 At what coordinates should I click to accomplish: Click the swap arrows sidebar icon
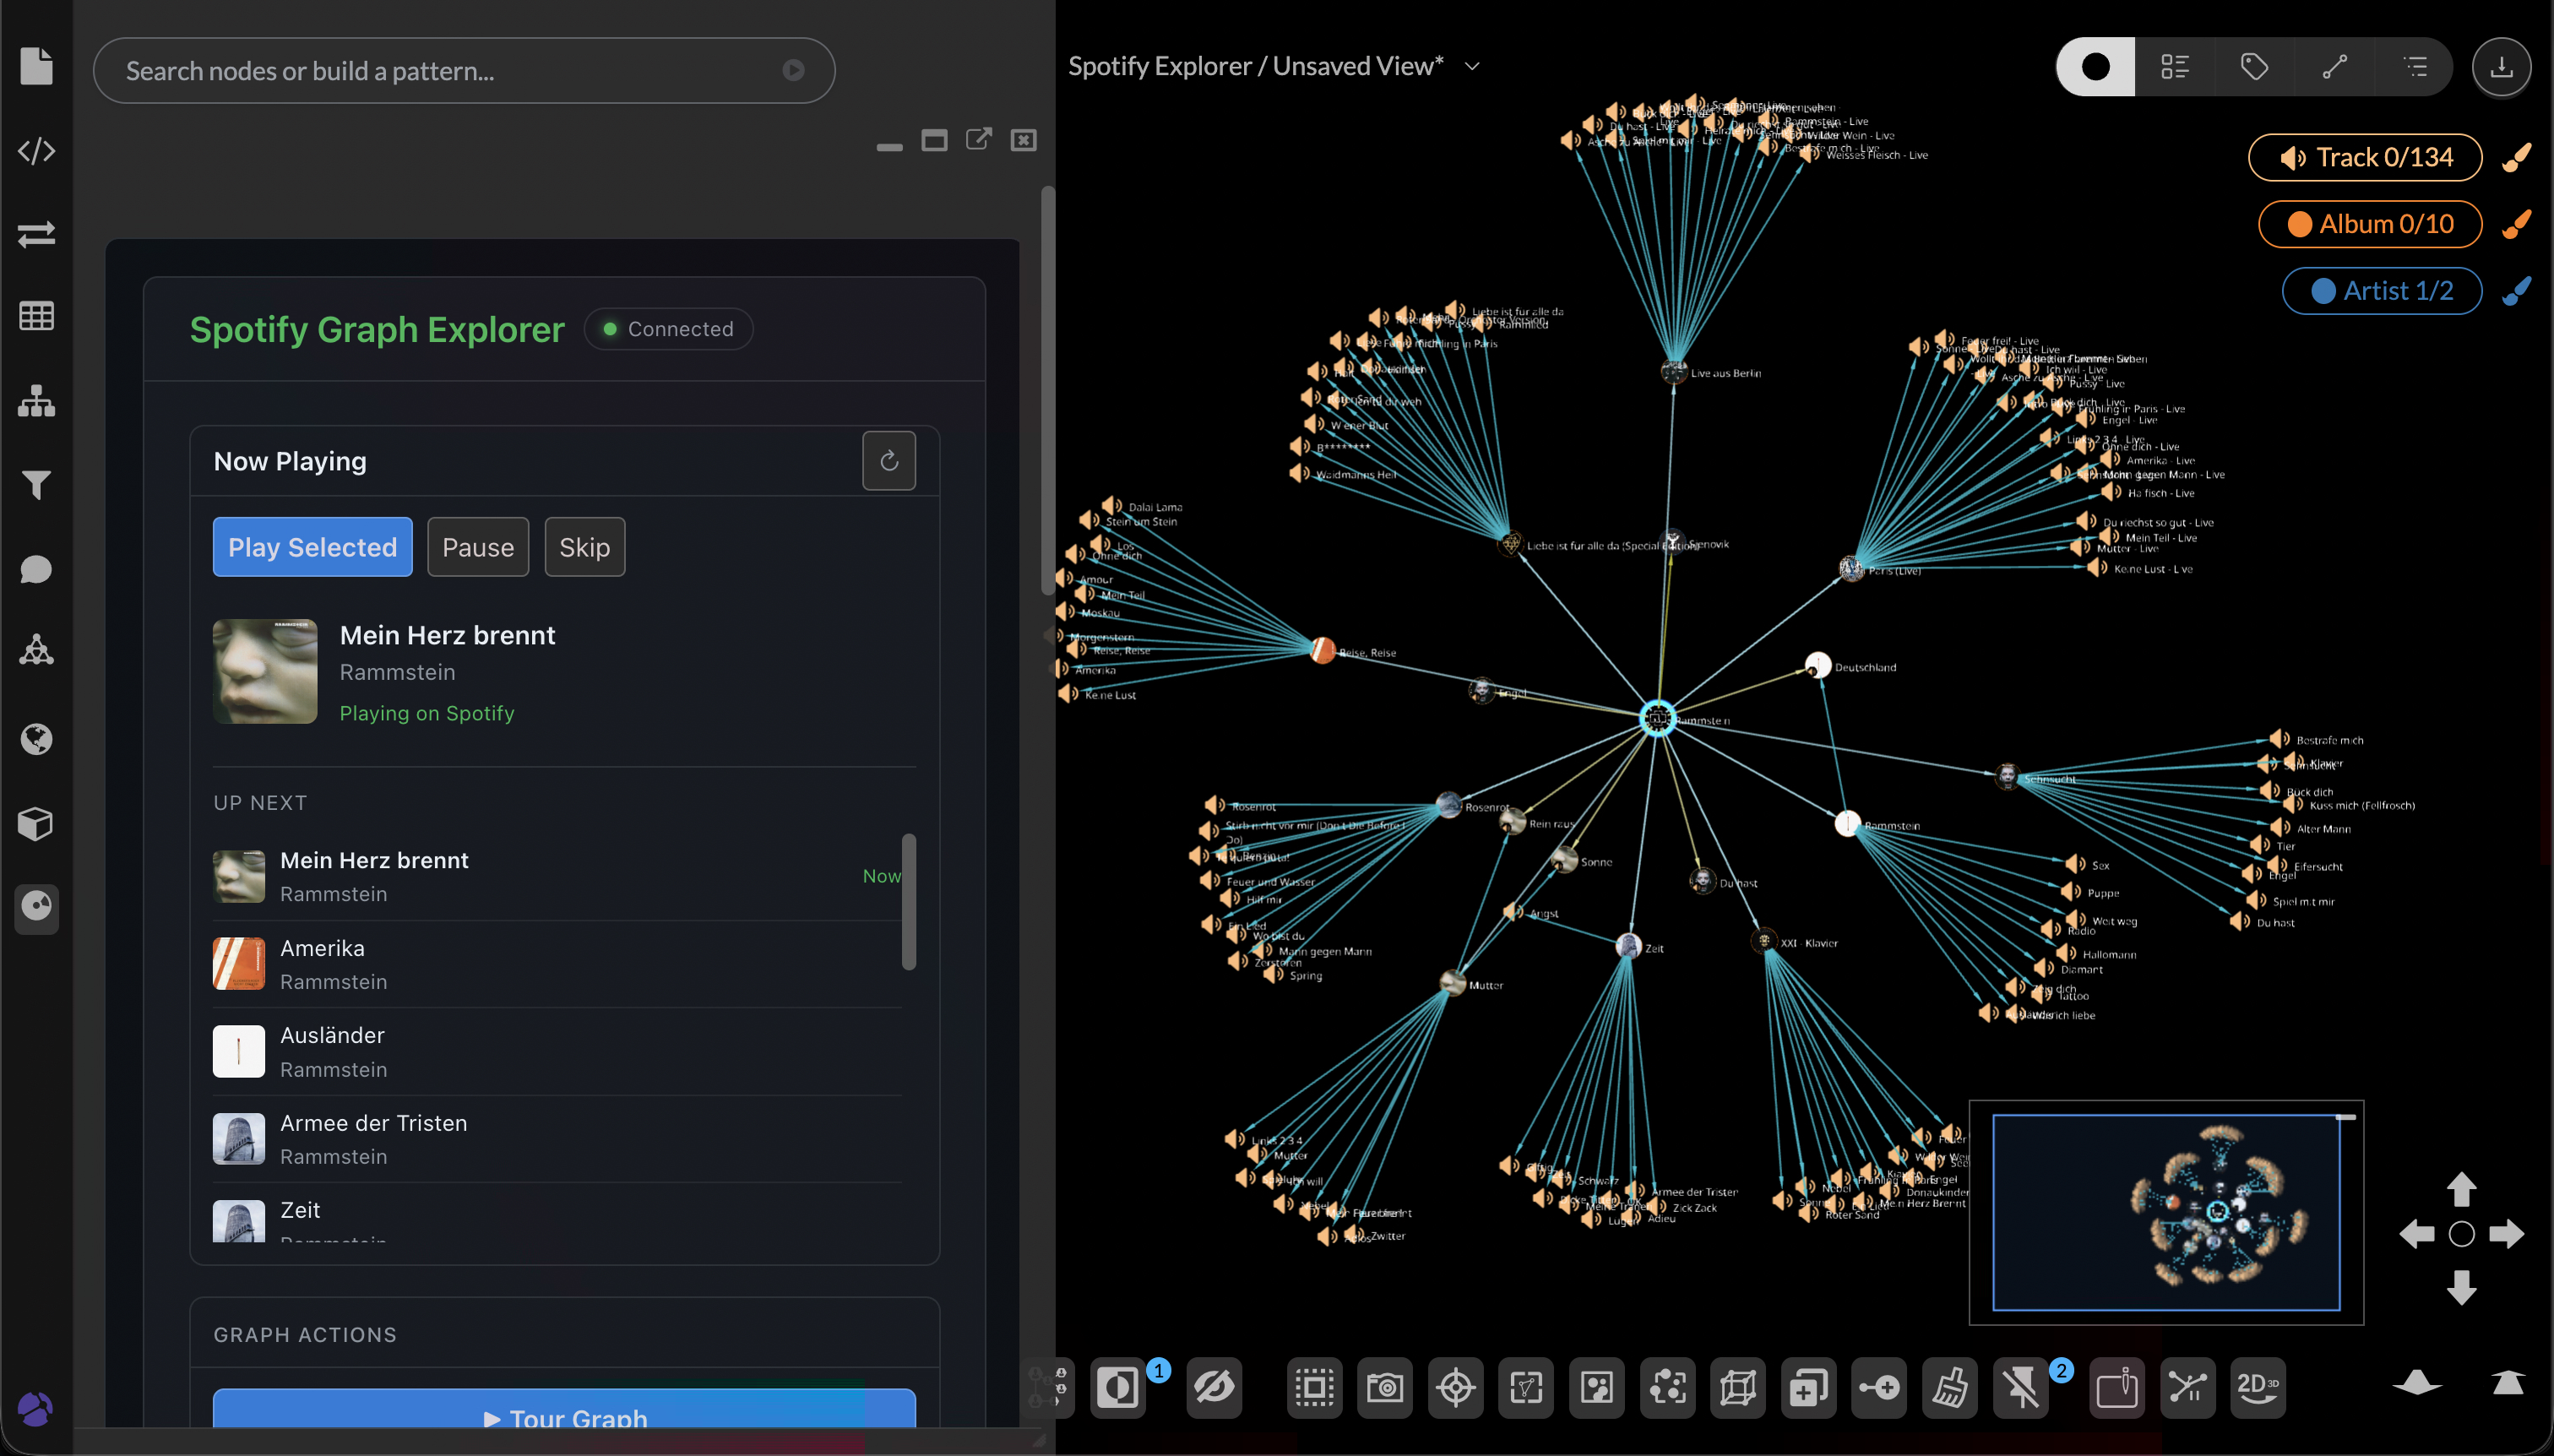pyautogui.click(x=36, y=234)
